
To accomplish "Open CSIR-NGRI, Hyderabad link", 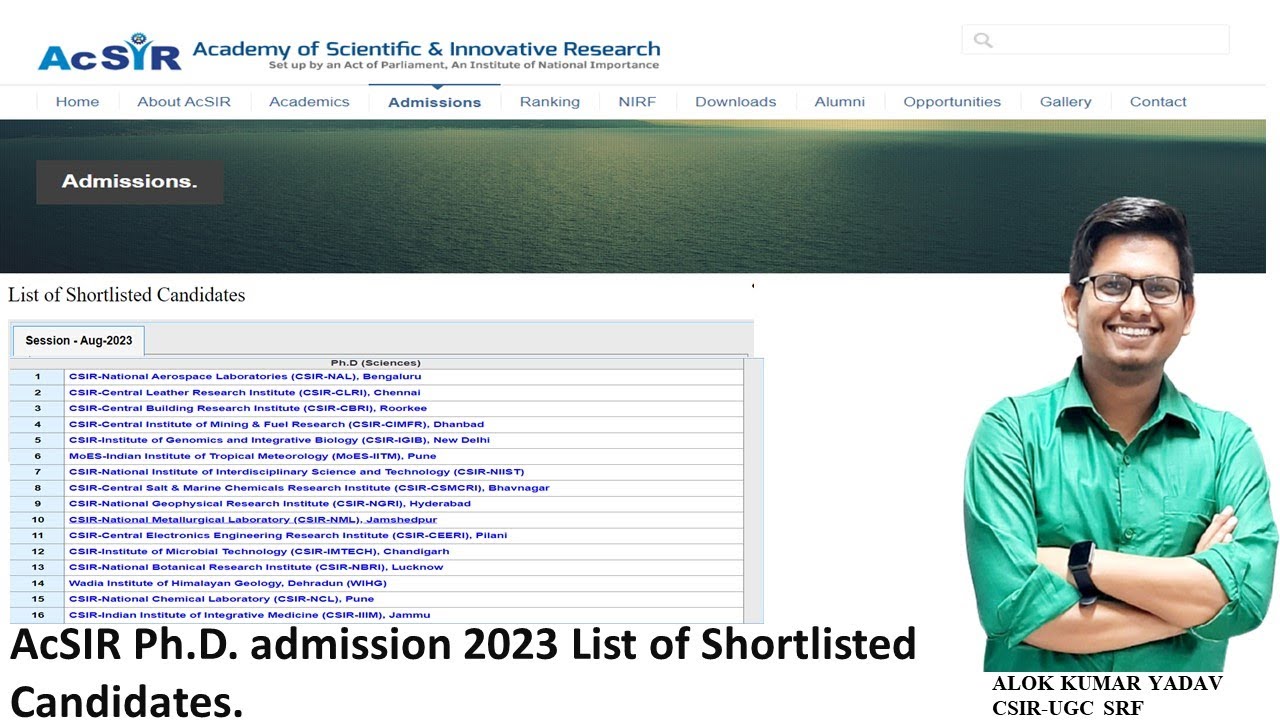I will [269, 504].
